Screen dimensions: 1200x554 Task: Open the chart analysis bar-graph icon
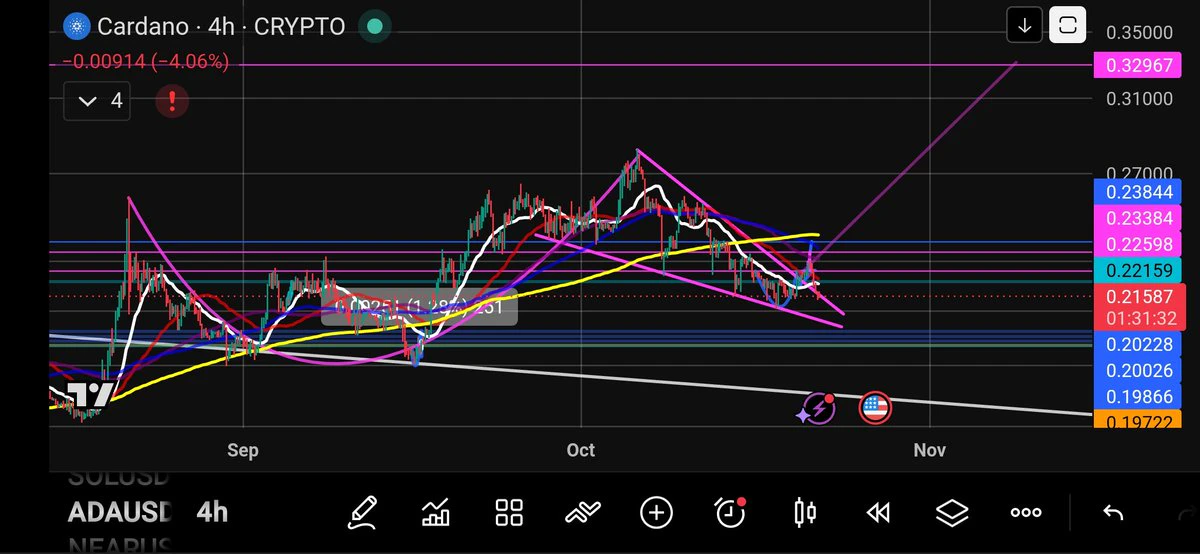pyautogui.click(x=436, y=513)
